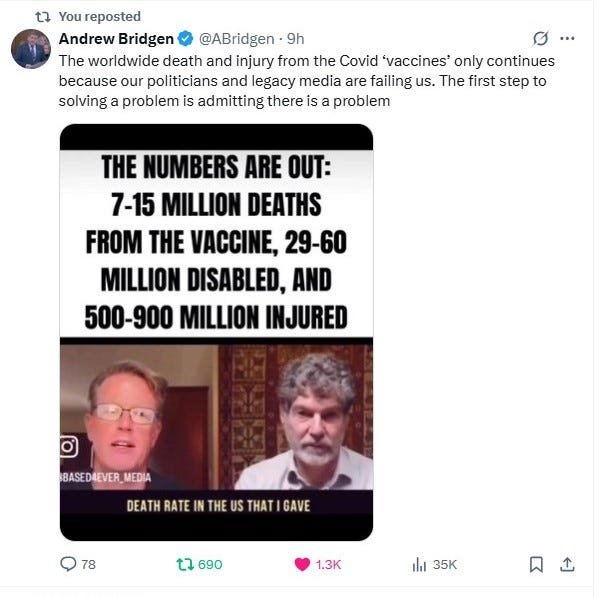Click the blue verified badge
602x597 pixels.
click(x=186, y=39)
